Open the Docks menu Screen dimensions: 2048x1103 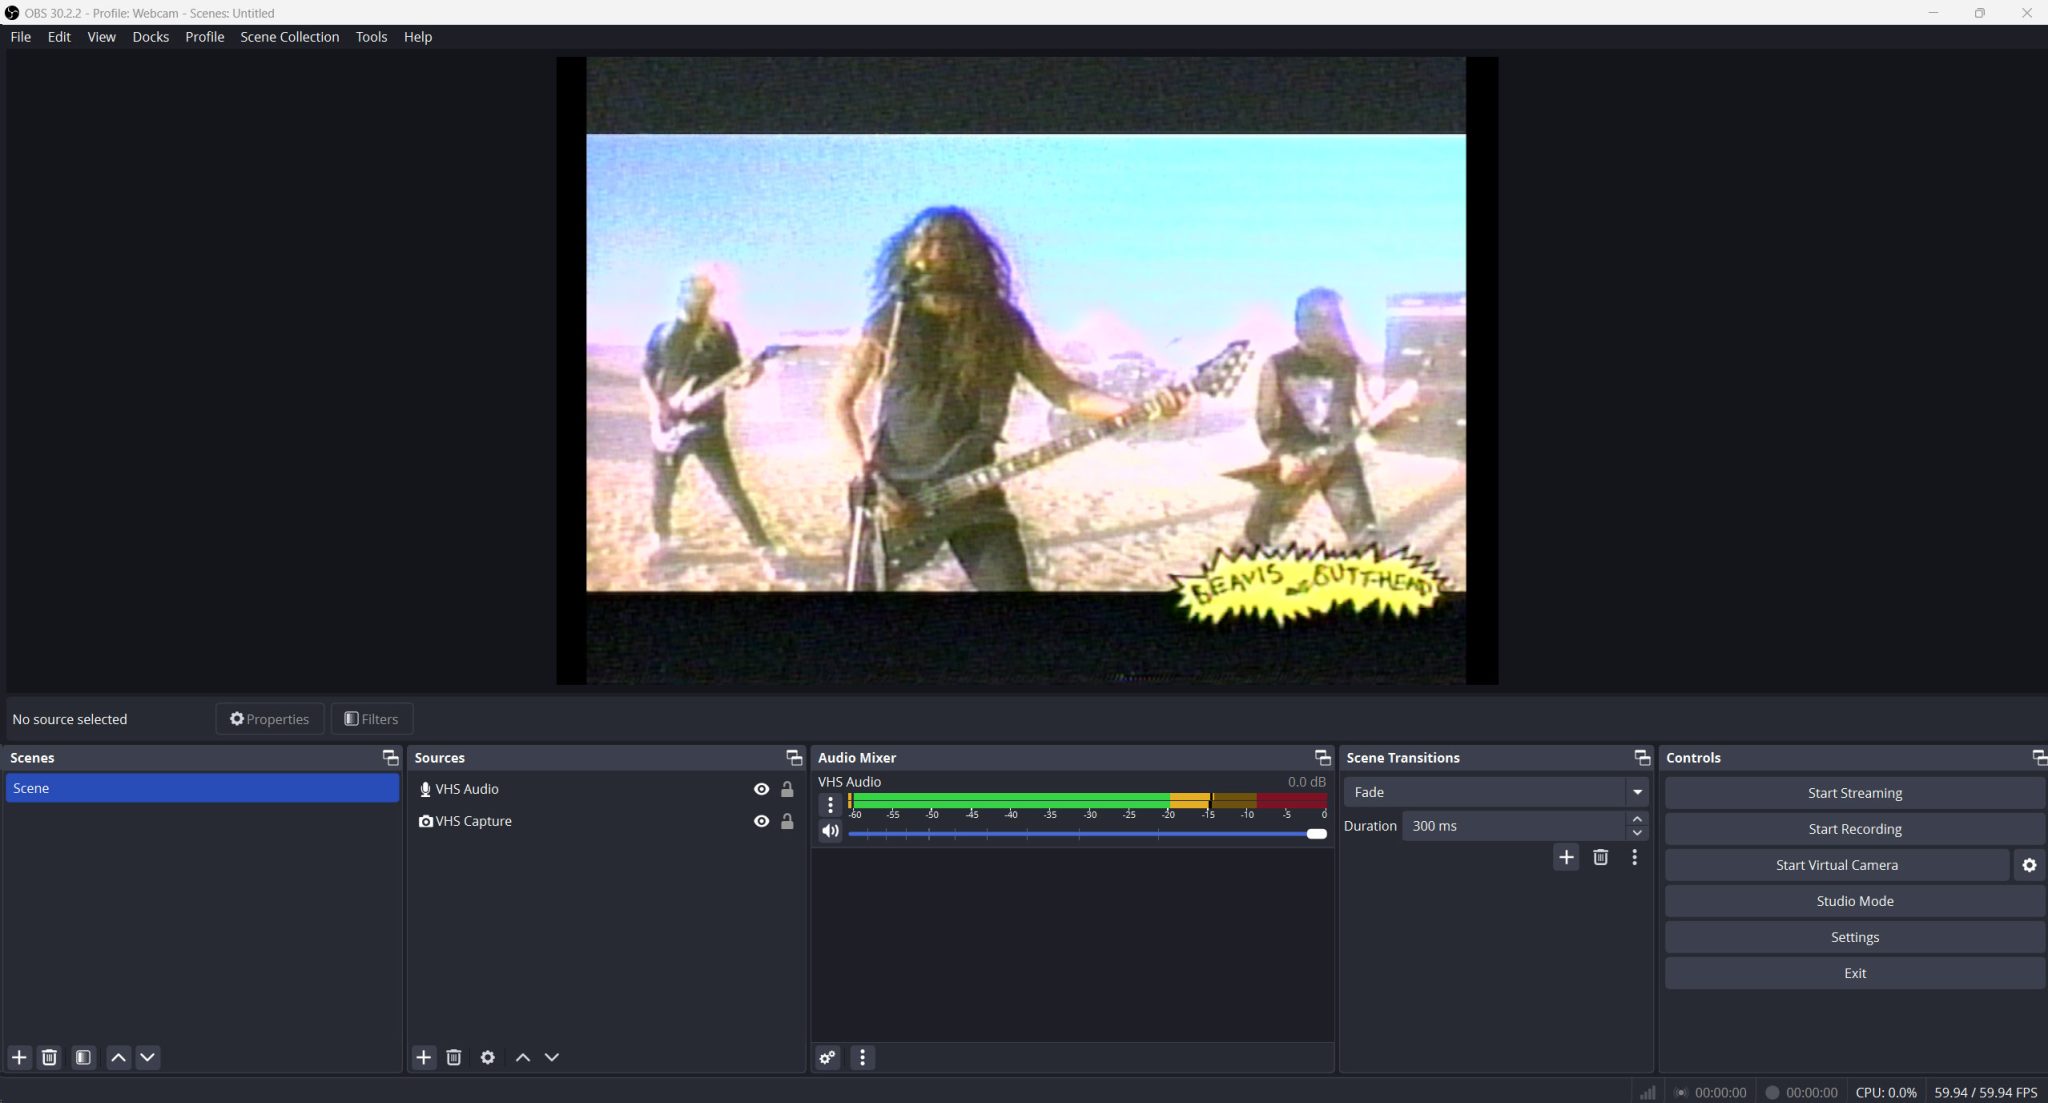(x=150, y=37)
